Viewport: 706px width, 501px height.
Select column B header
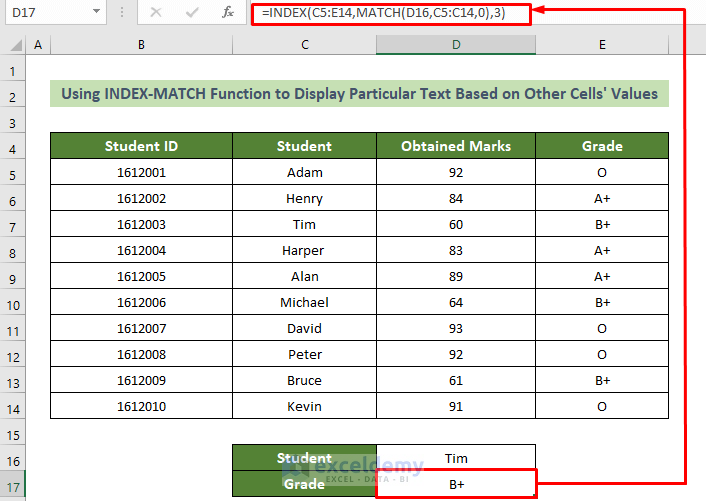pyautogui.click(x=141, y=45)
